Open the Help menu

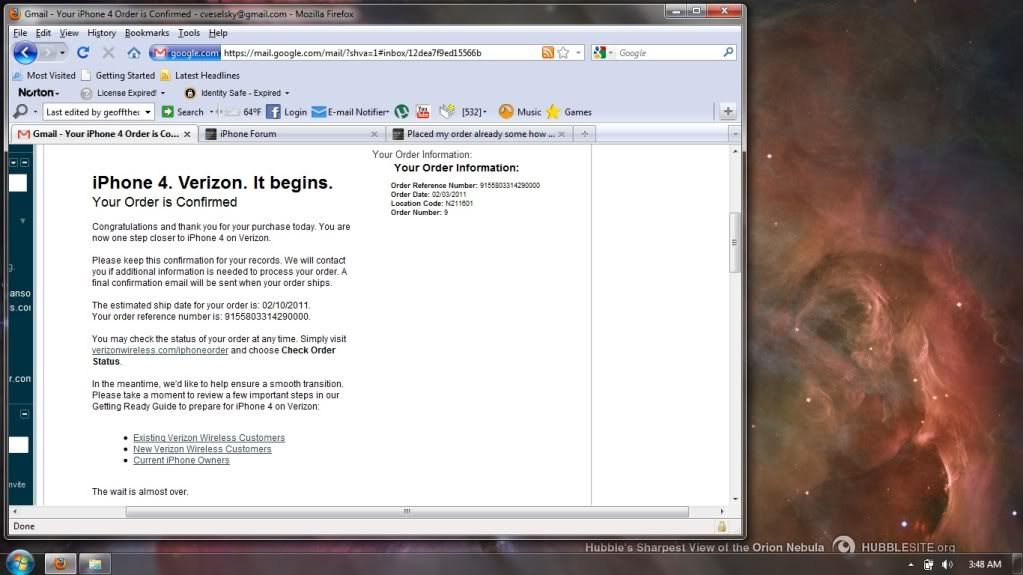[x=218, y=33]
